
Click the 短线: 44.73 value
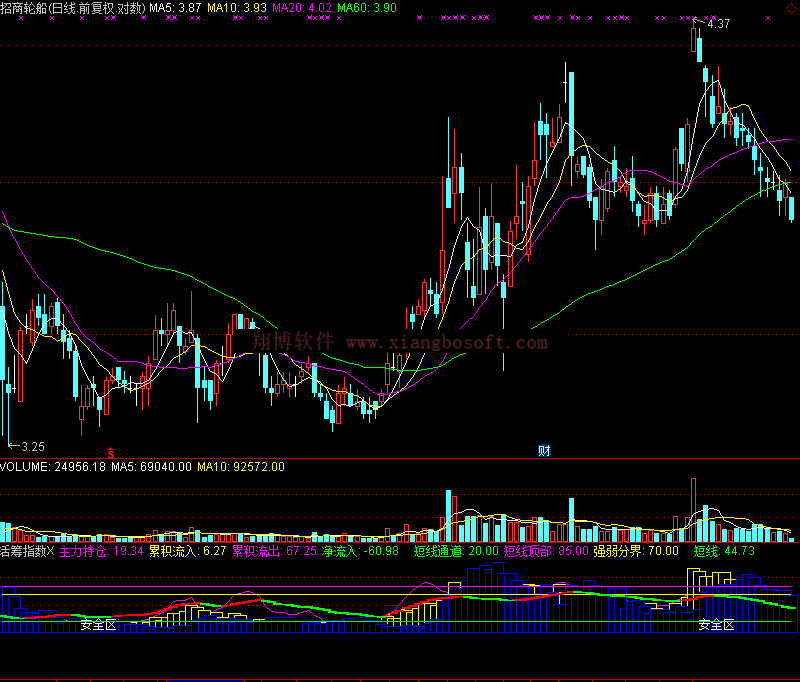[724, 551]
